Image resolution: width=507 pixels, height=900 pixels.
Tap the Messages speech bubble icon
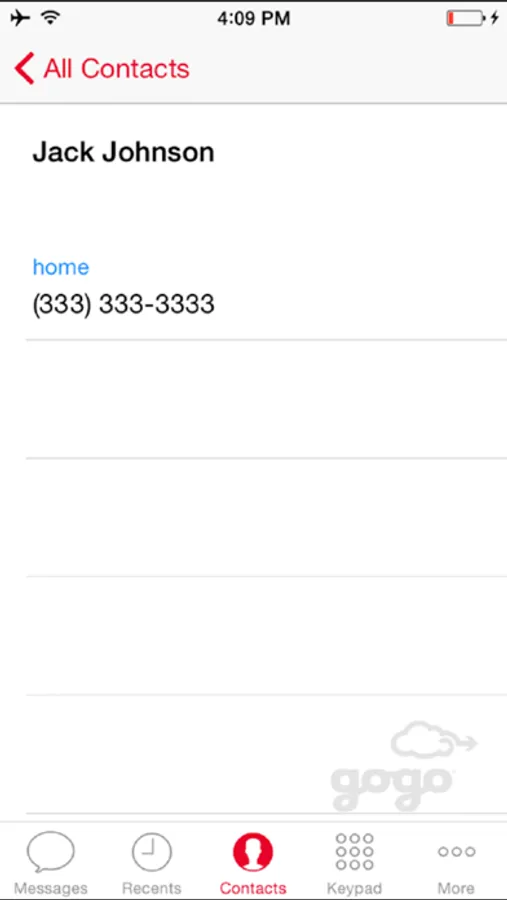click(51, 852)
